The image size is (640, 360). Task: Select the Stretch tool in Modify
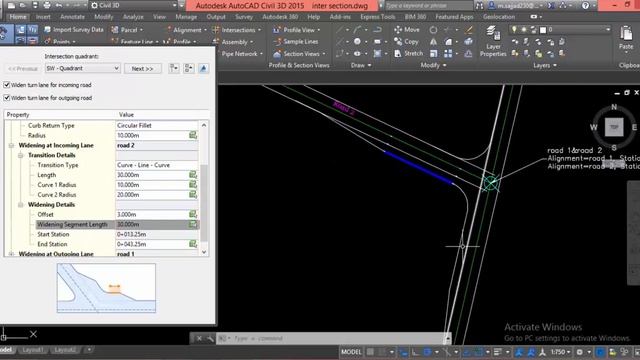click(x=408, y=53)
